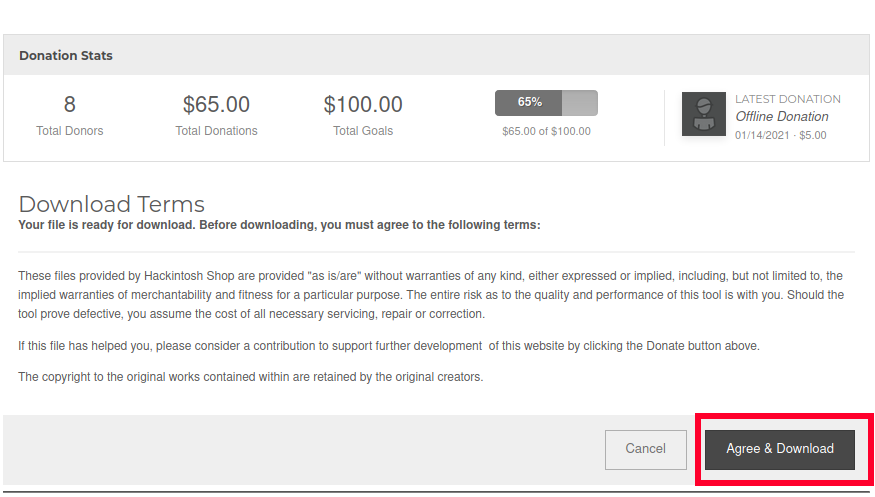The width and height of the screenshot is (875, 497).
Task: Click the warranty disclaimer paragraph
Action: tap(430, 295)
